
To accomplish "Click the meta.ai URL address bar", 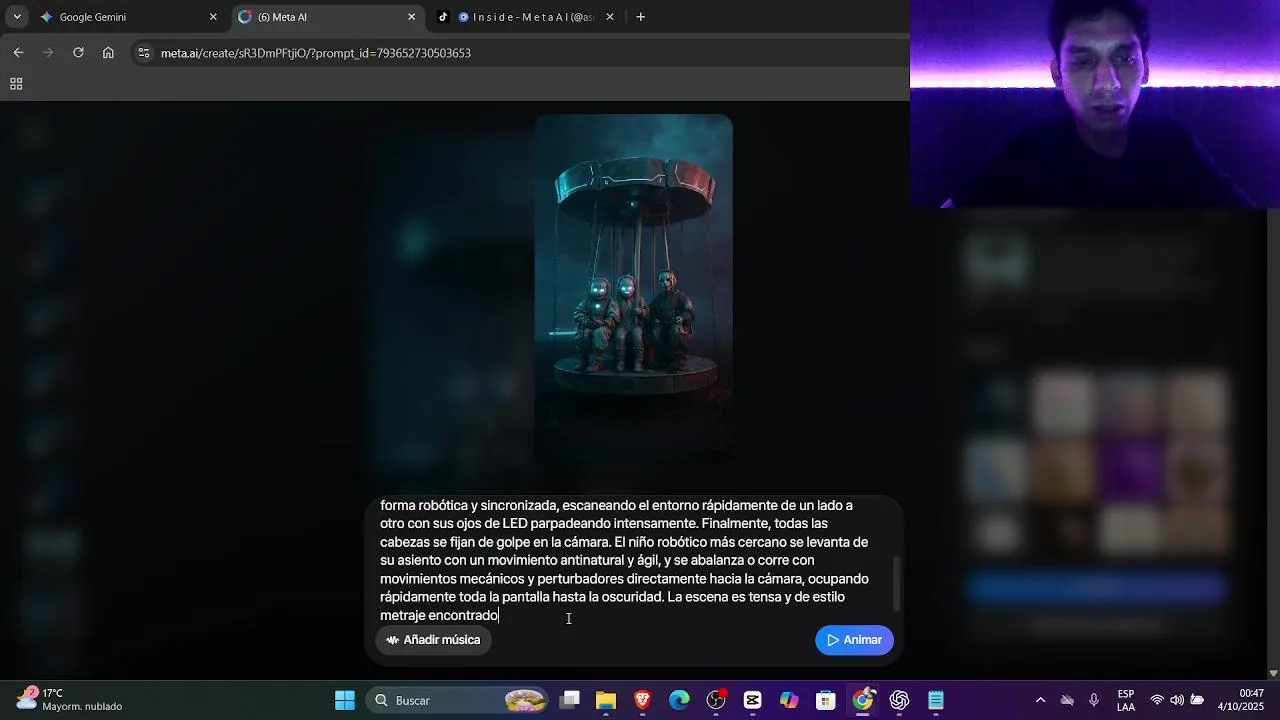I will 520,53.
